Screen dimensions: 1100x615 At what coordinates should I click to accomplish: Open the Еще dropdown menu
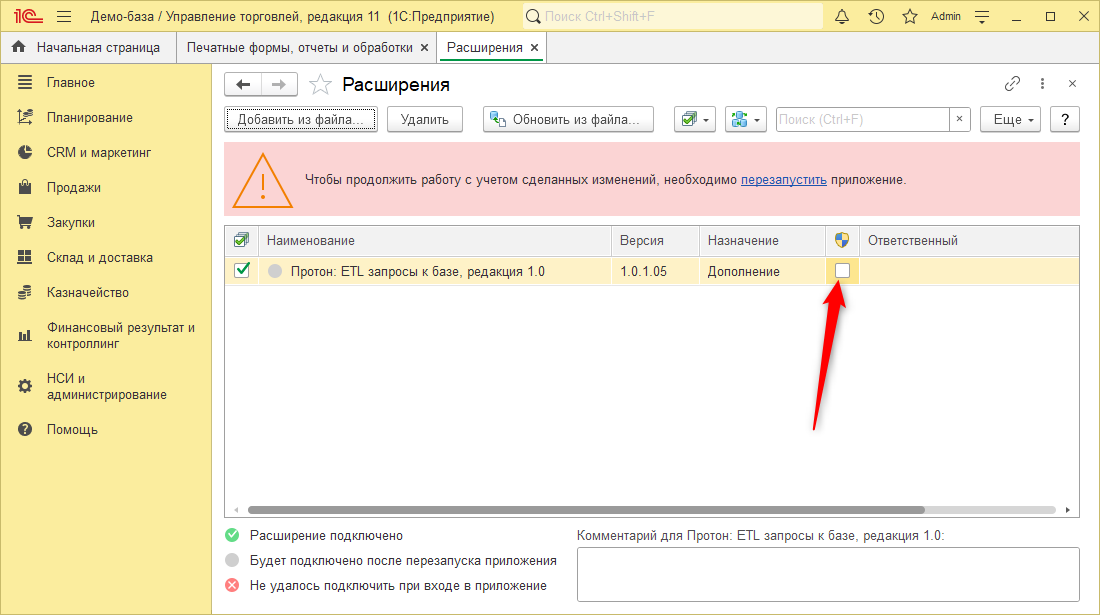tap(1010, 119)
